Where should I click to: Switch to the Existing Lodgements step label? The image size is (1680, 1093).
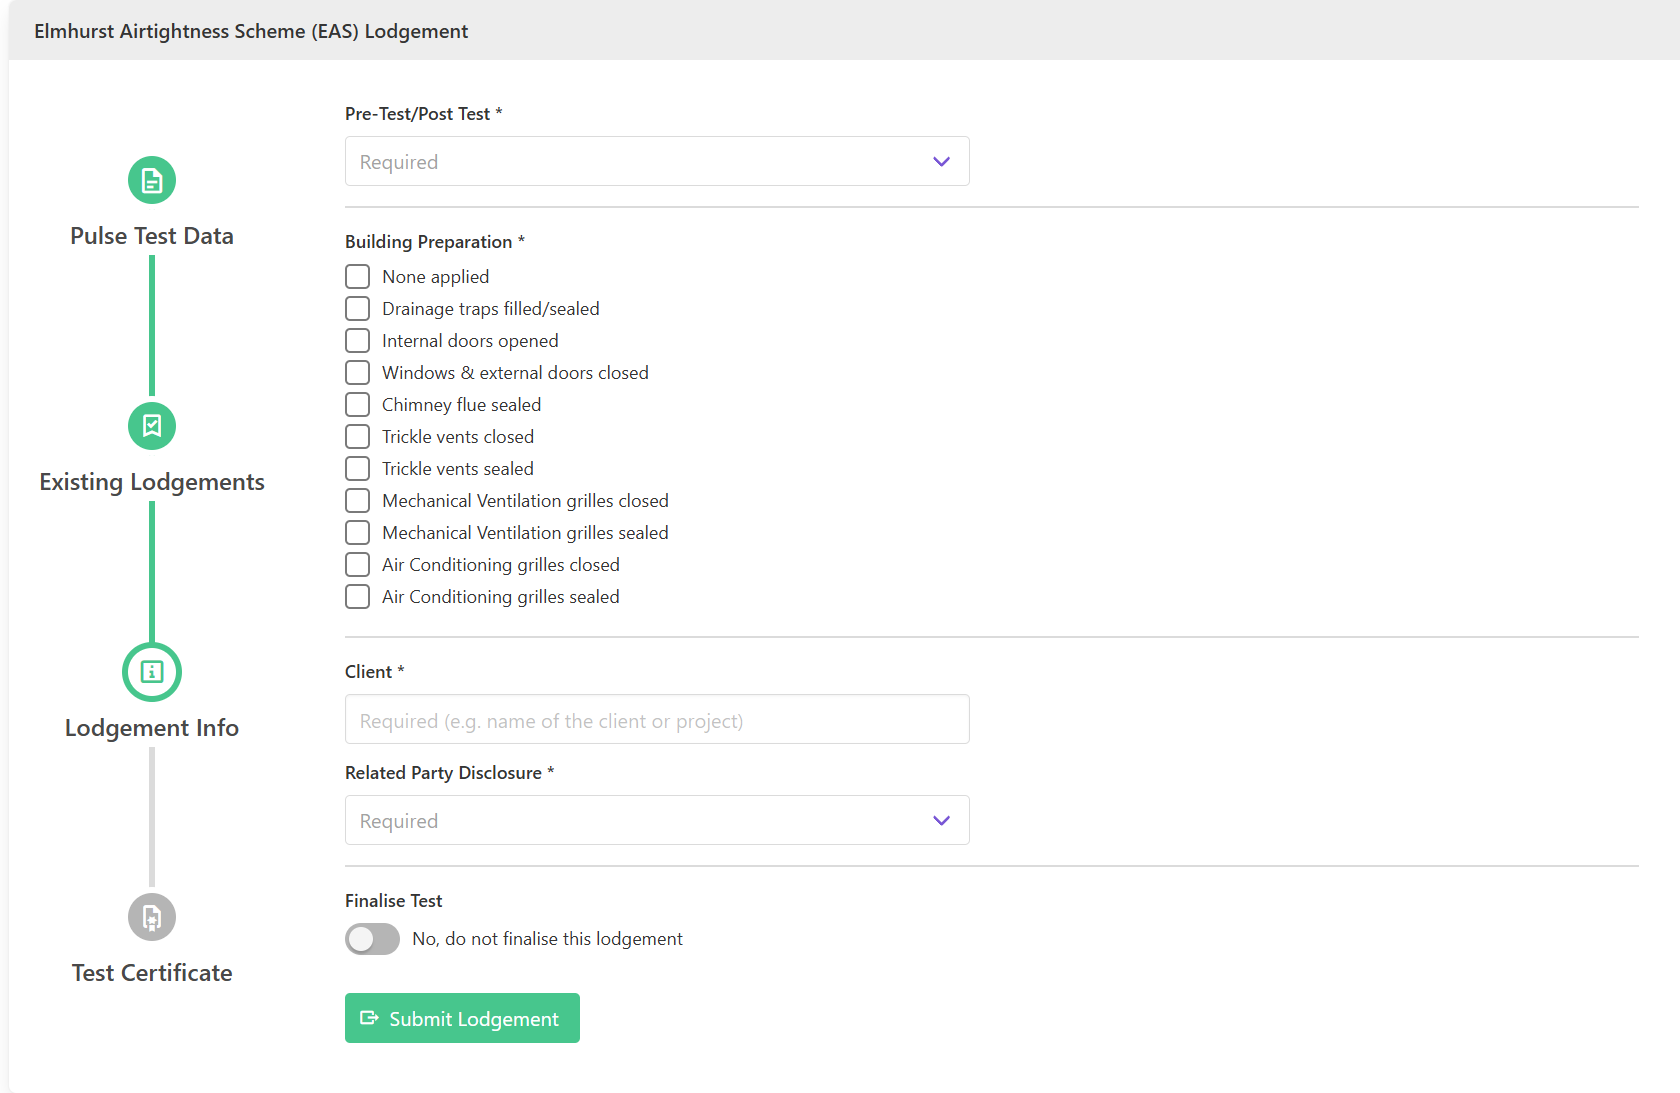pyautogui.click(x=152, y=482)
